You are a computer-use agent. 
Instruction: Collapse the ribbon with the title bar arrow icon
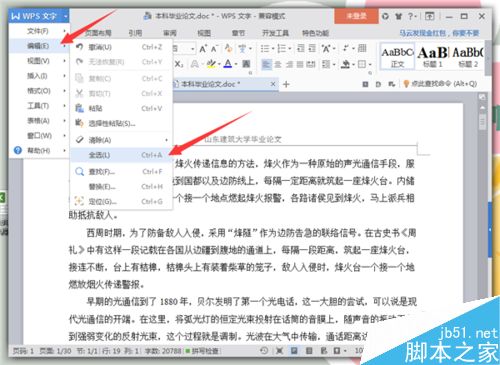click(x=430, y=16)
